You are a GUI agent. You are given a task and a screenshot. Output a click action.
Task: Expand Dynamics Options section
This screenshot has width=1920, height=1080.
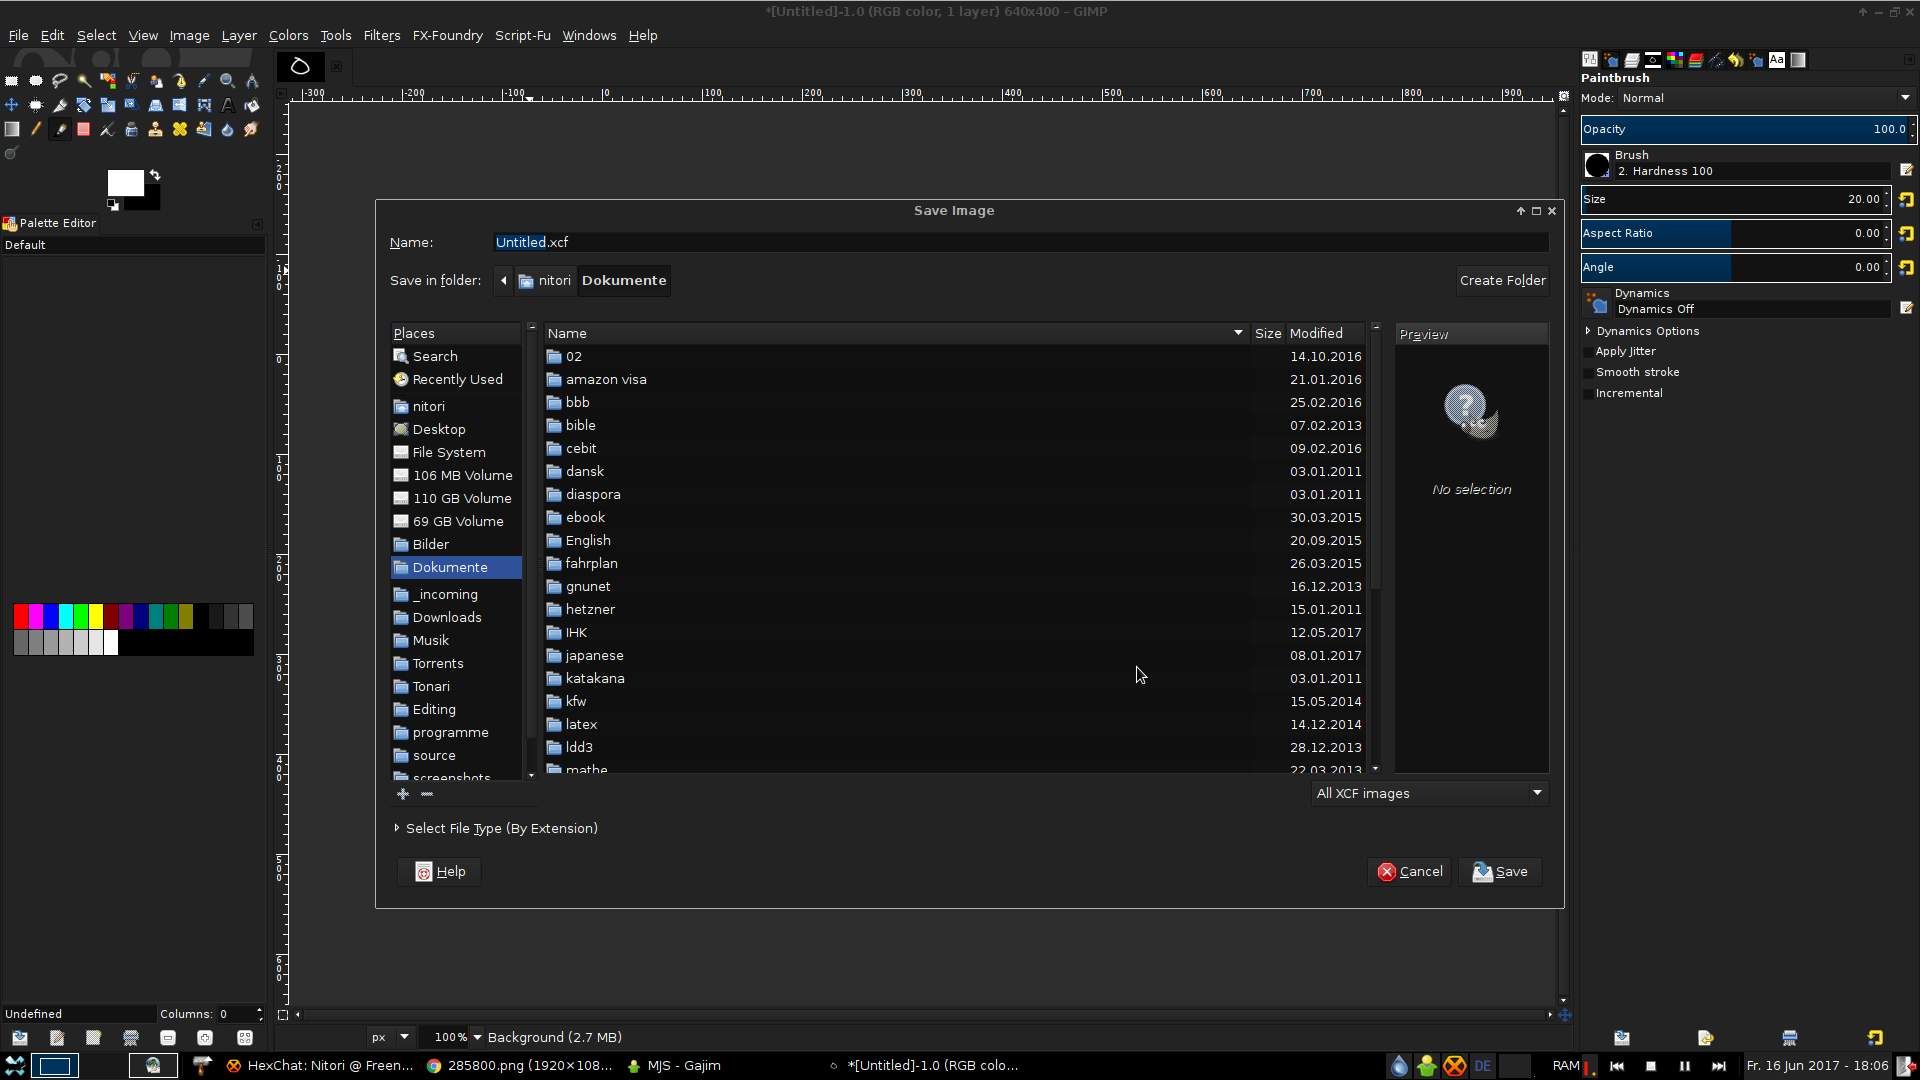click(1588, 331)
